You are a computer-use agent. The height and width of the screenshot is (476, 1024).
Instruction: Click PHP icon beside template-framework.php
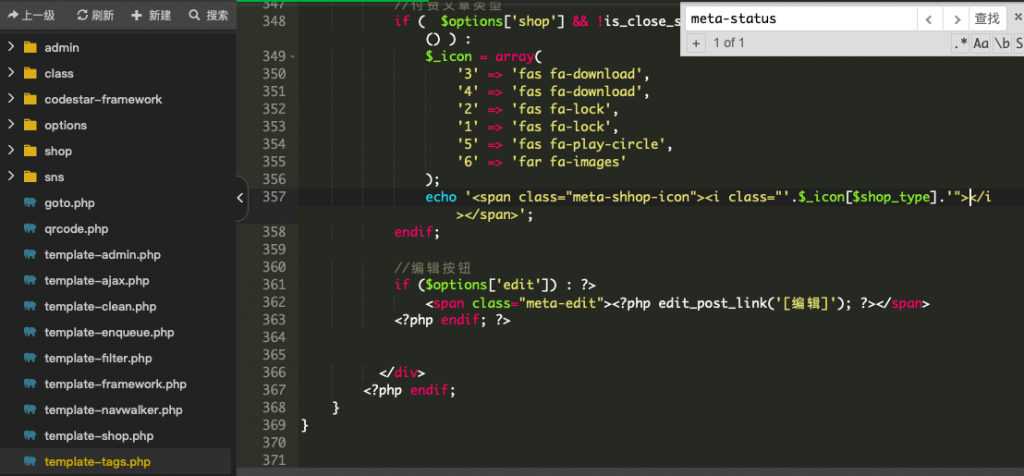pos(30,384)
